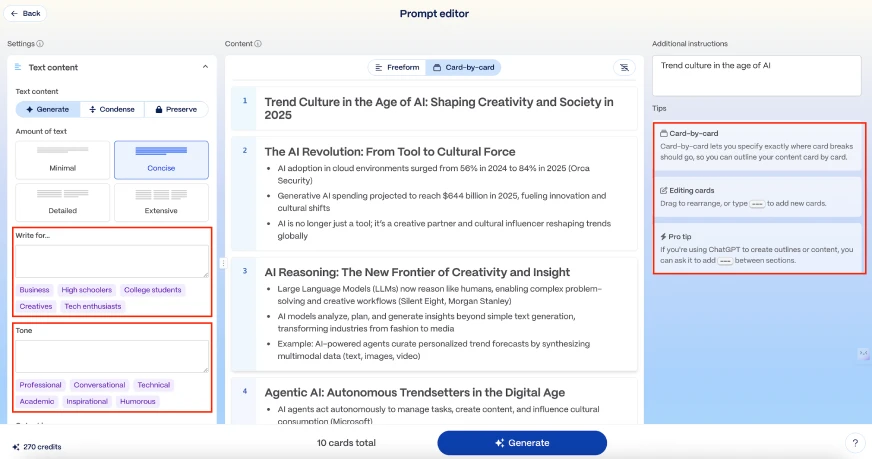Screen dimensions: 872x459
Task: Pick the Creatives audience chip
Action: coord(36,306)
